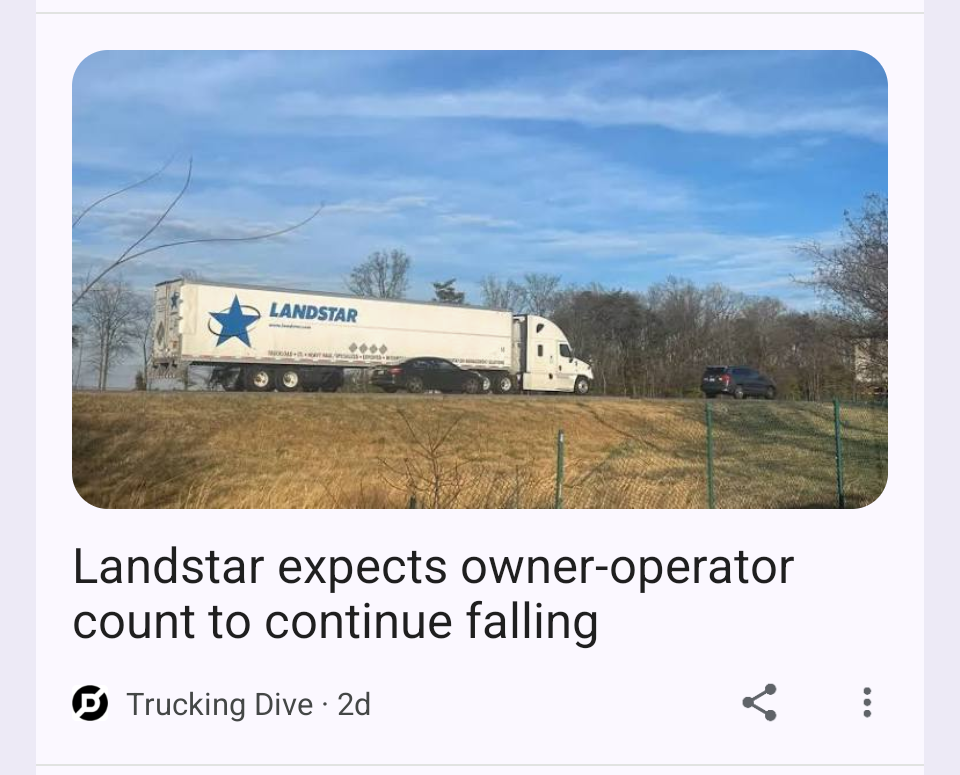Share the Landstar article

(759, 703)
